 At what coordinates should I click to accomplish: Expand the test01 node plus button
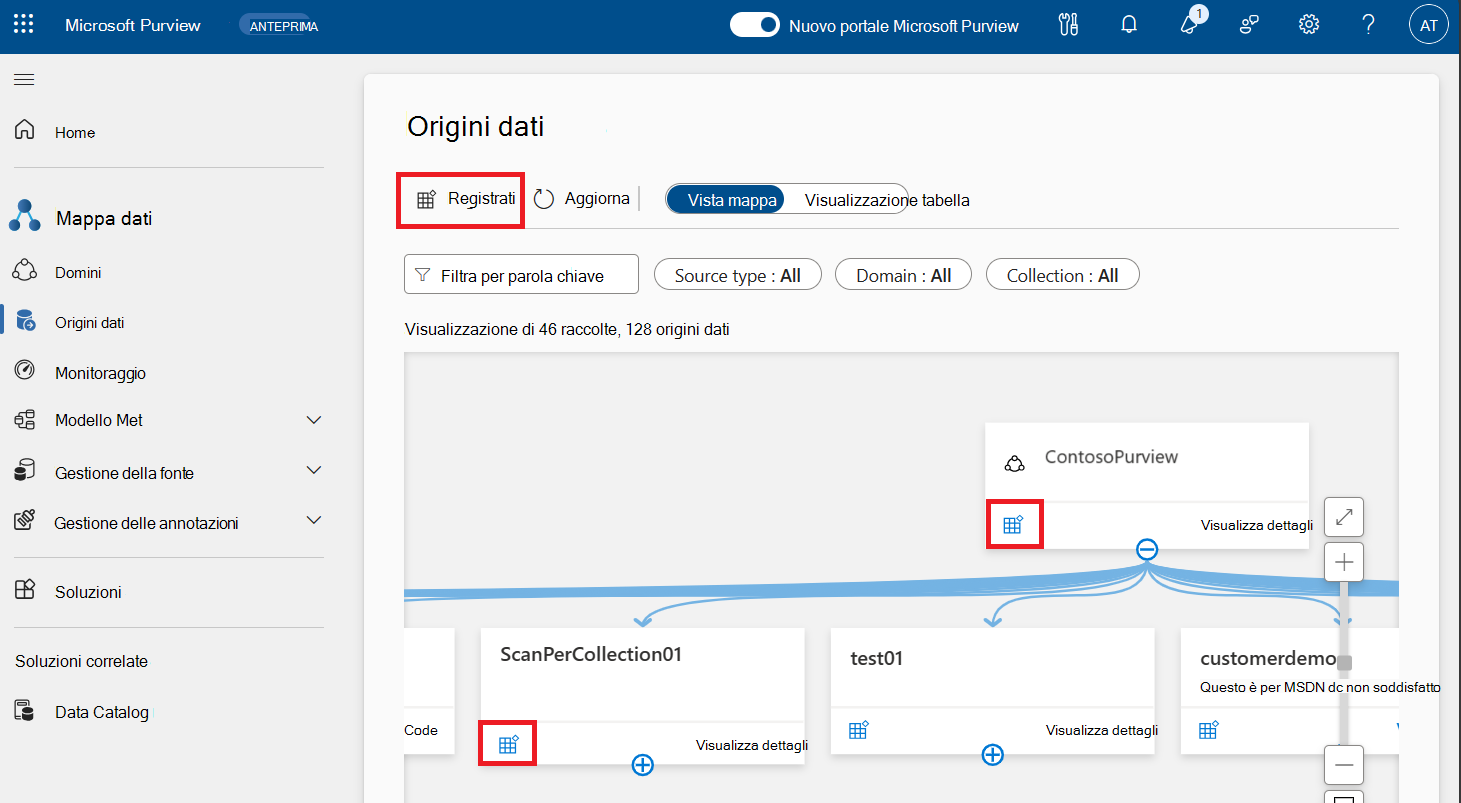coord(993,754)
